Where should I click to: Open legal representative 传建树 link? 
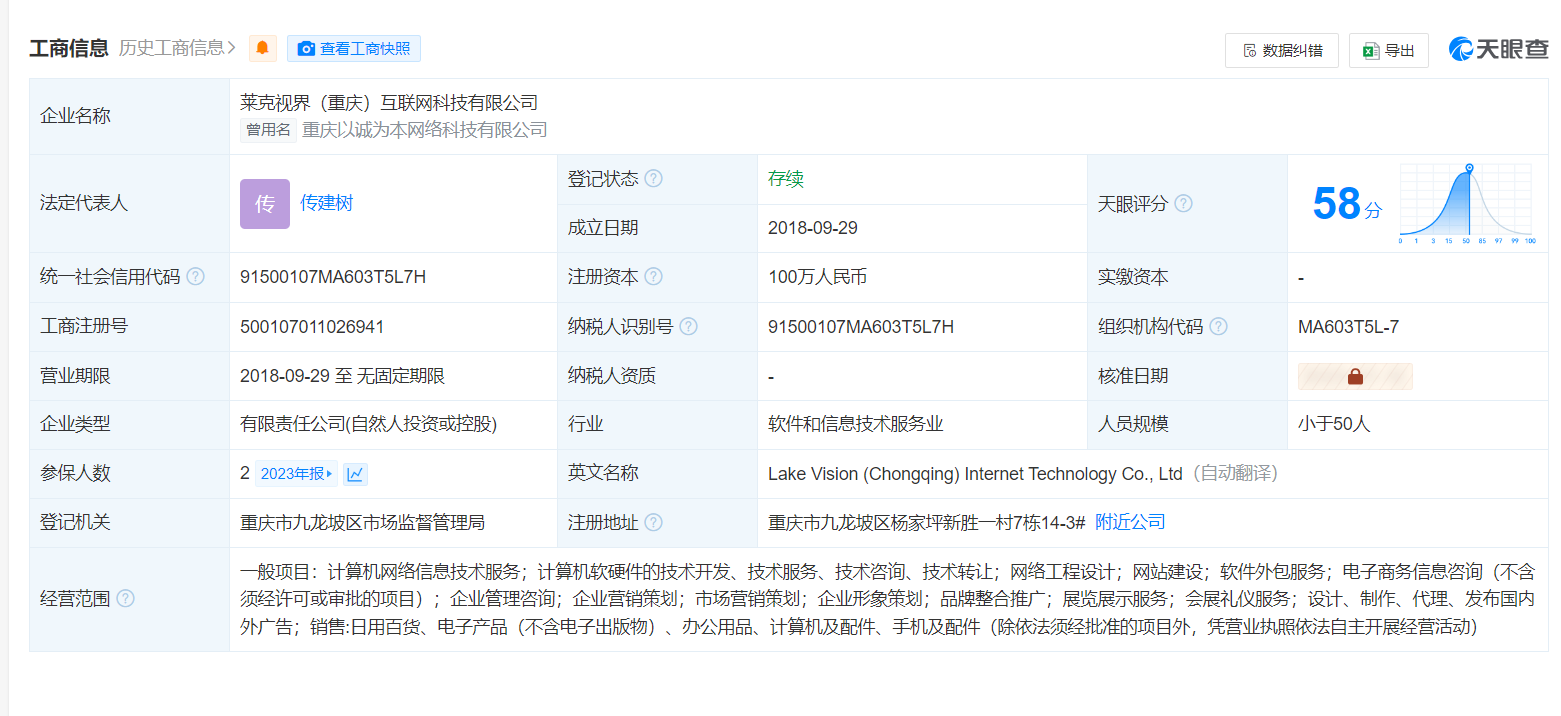(326, 203)
